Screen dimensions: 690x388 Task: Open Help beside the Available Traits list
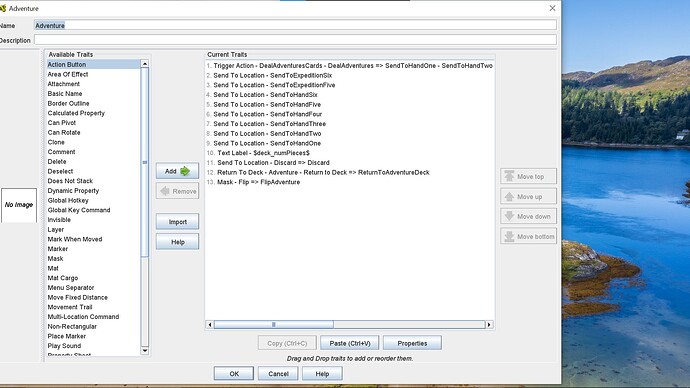pos(177,242)
